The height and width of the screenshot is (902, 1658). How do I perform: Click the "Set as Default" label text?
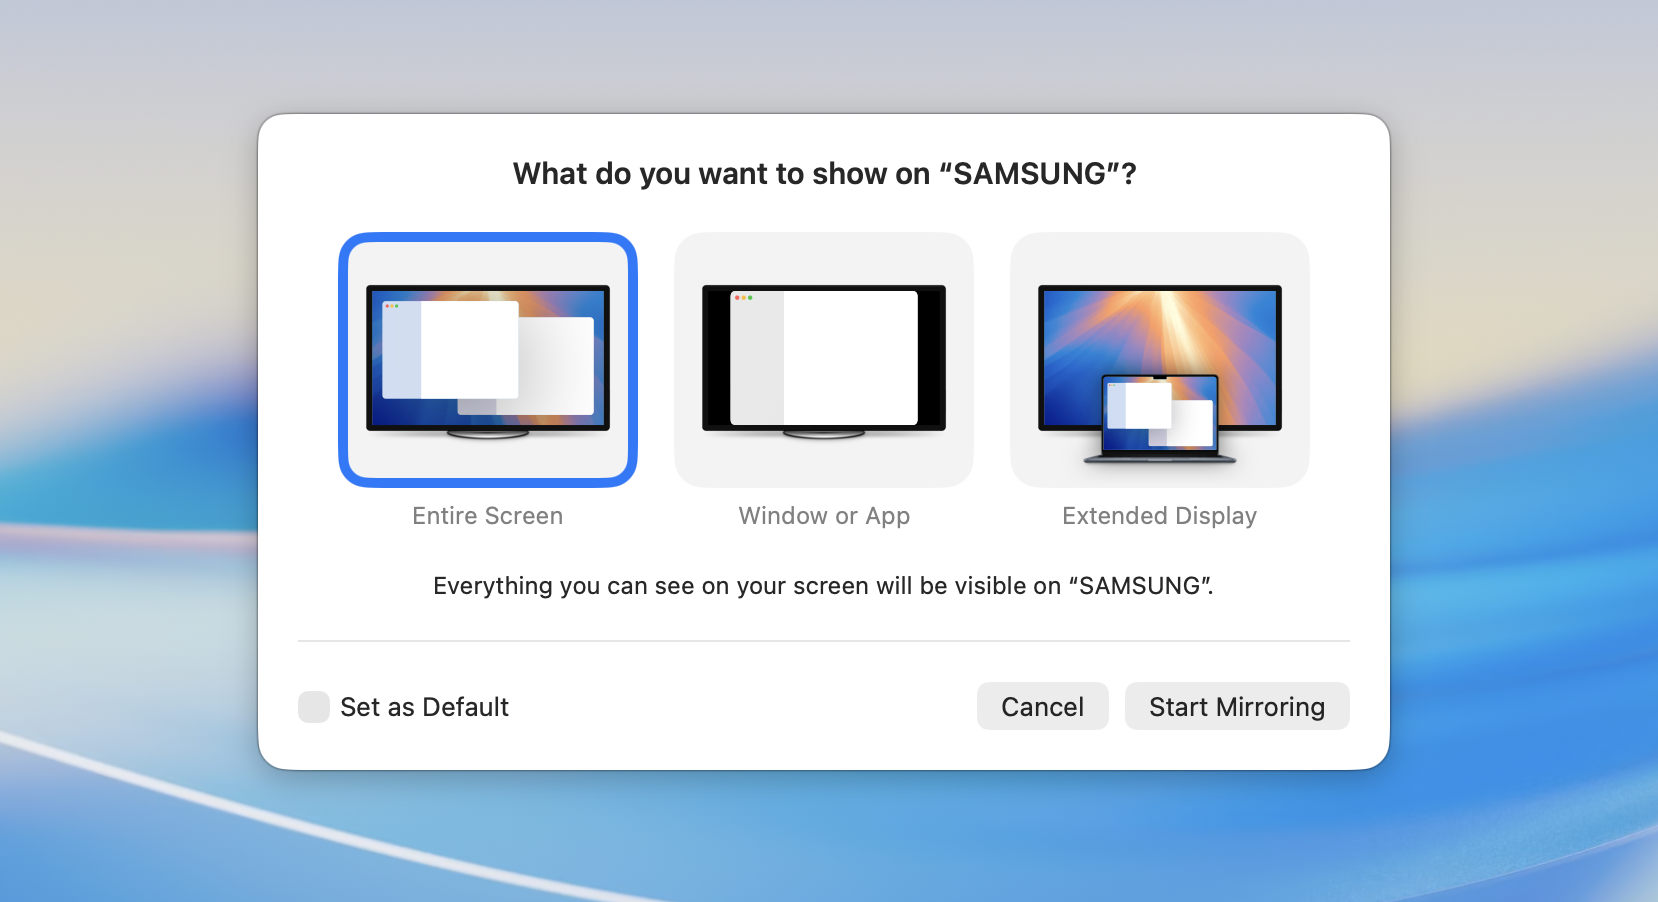point(424,707)
